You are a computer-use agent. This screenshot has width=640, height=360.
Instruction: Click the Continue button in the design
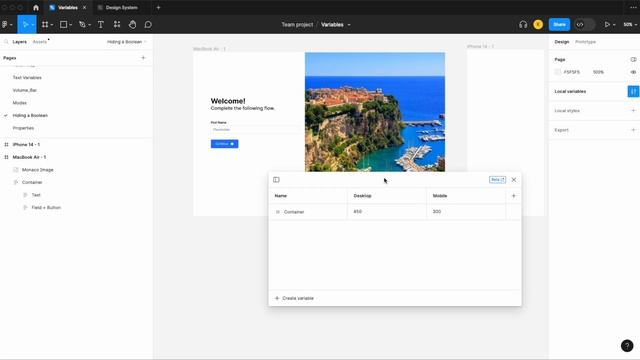pos(224,144)
